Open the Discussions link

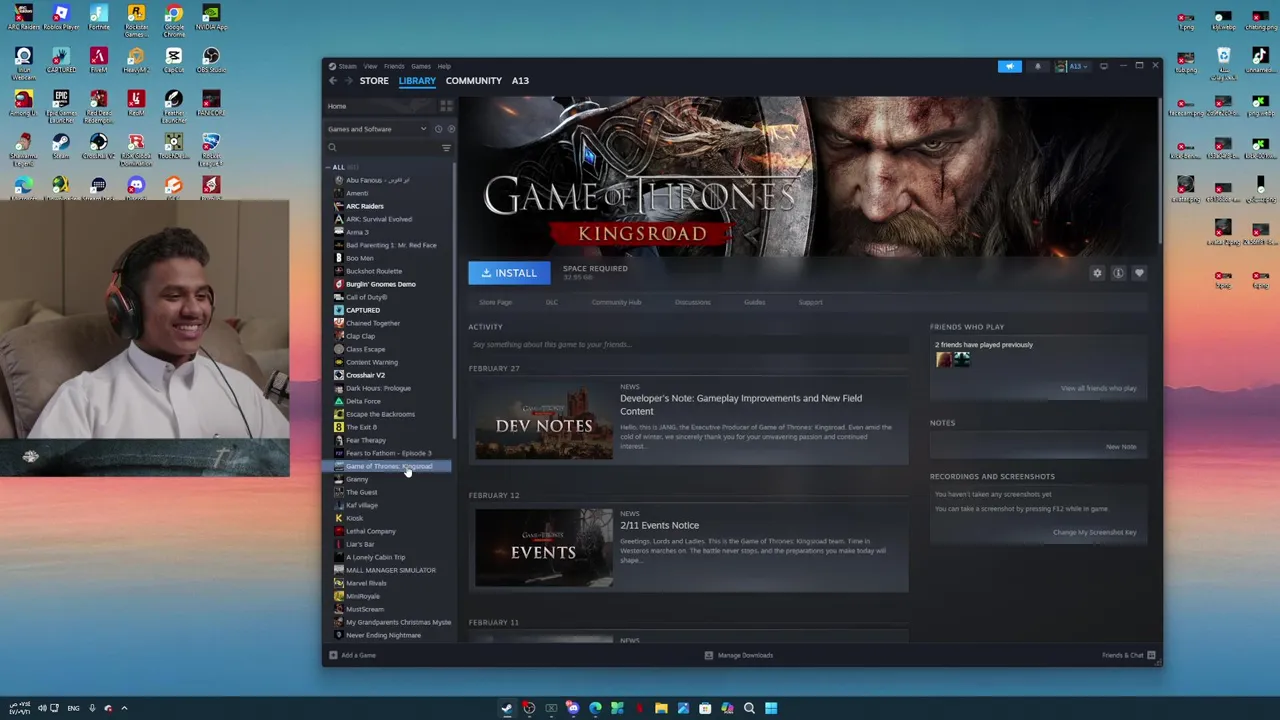pos(692,302)
